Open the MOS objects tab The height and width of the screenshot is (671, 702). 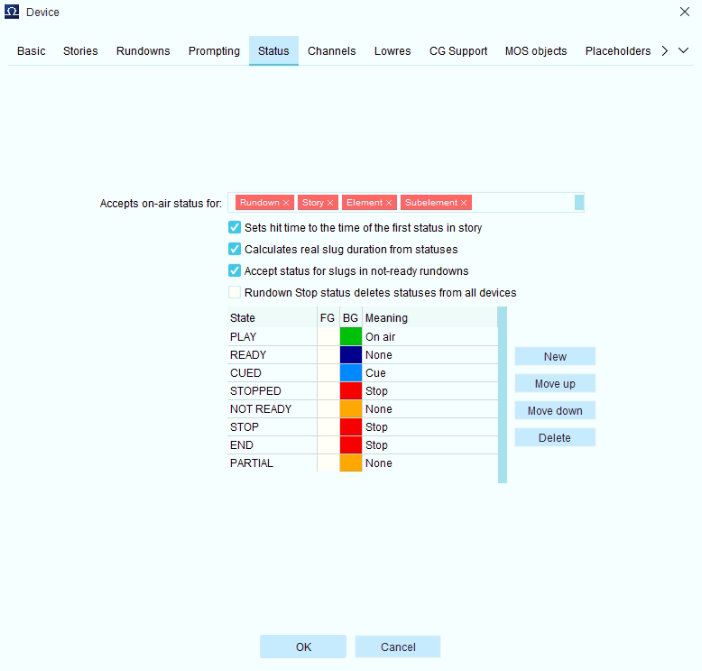click(536, 51)
